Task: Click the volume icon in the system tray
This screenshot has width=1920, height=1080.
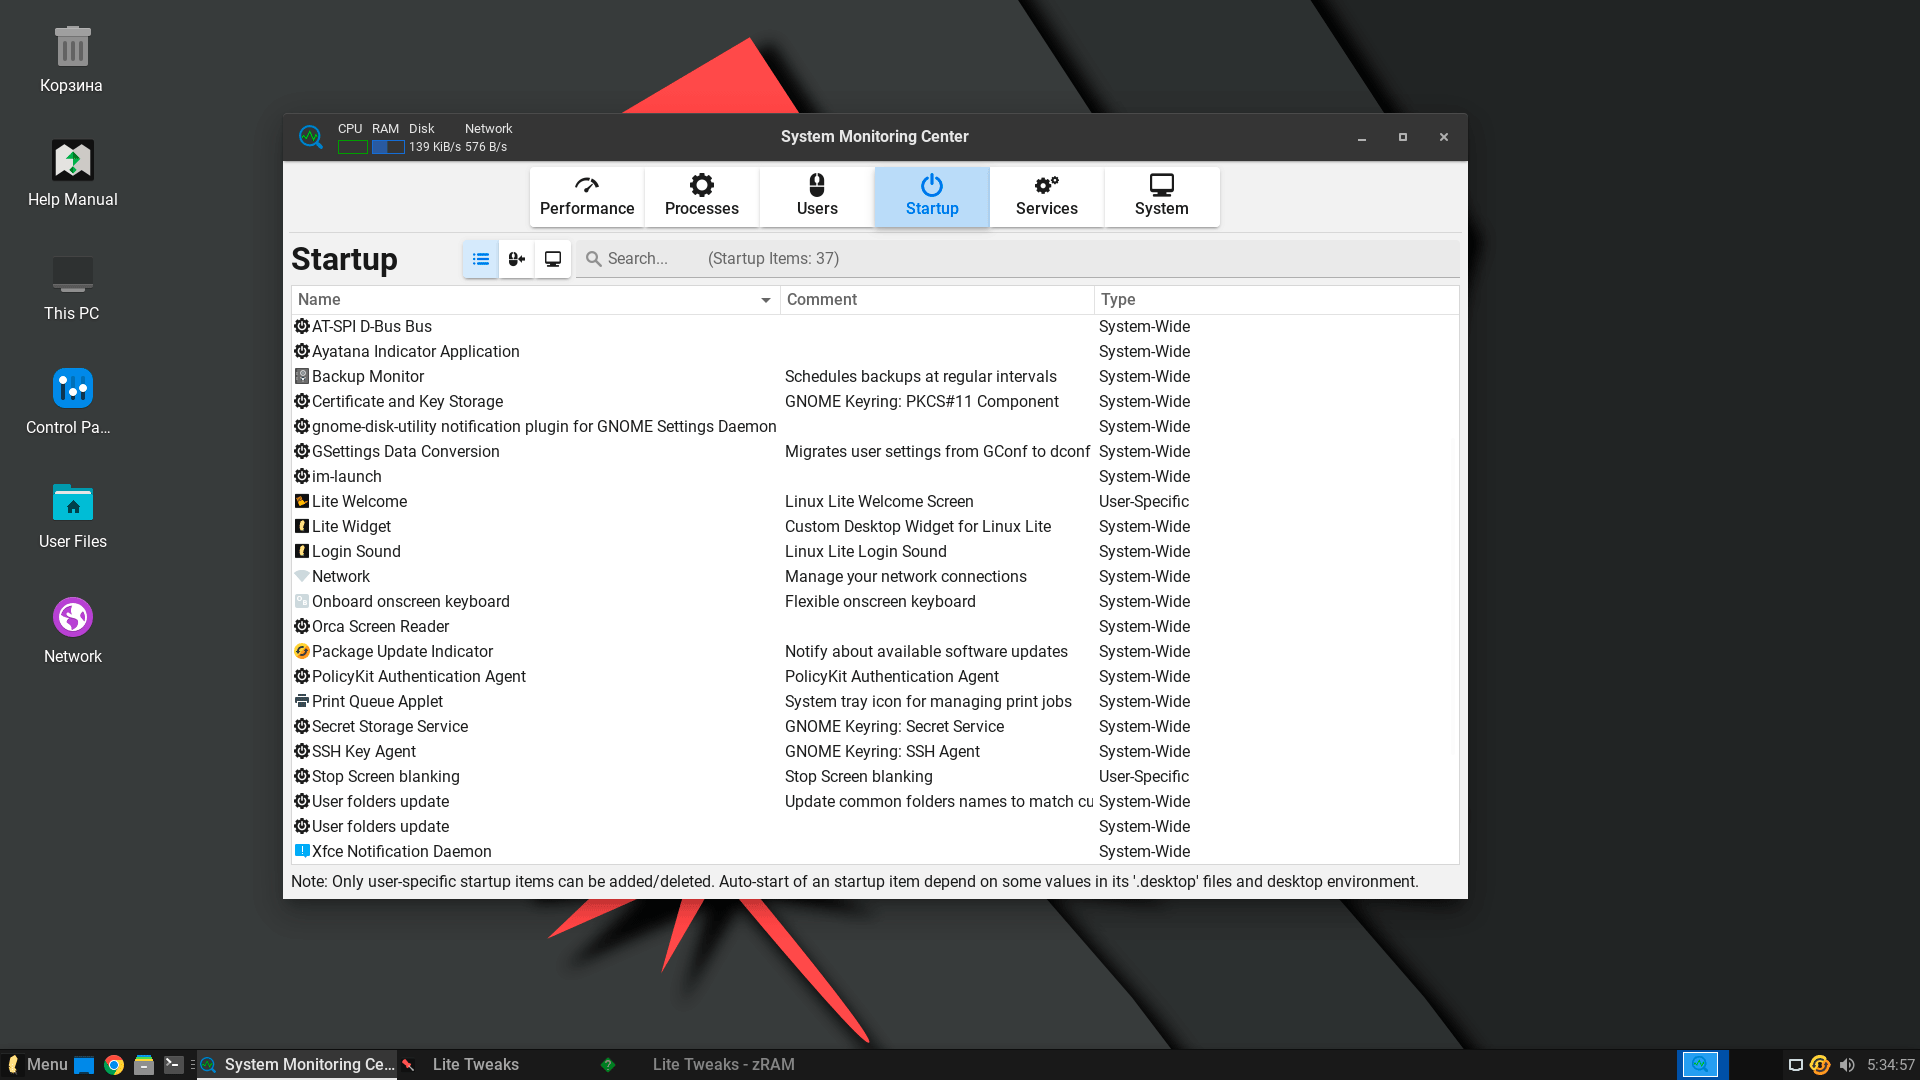Action: coord(1847,1065)
